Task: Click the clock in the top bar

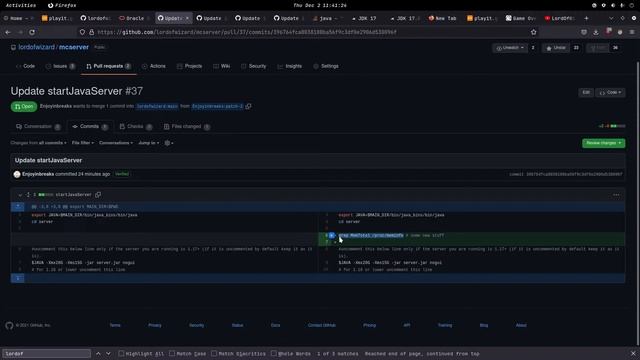Action: 320,5
